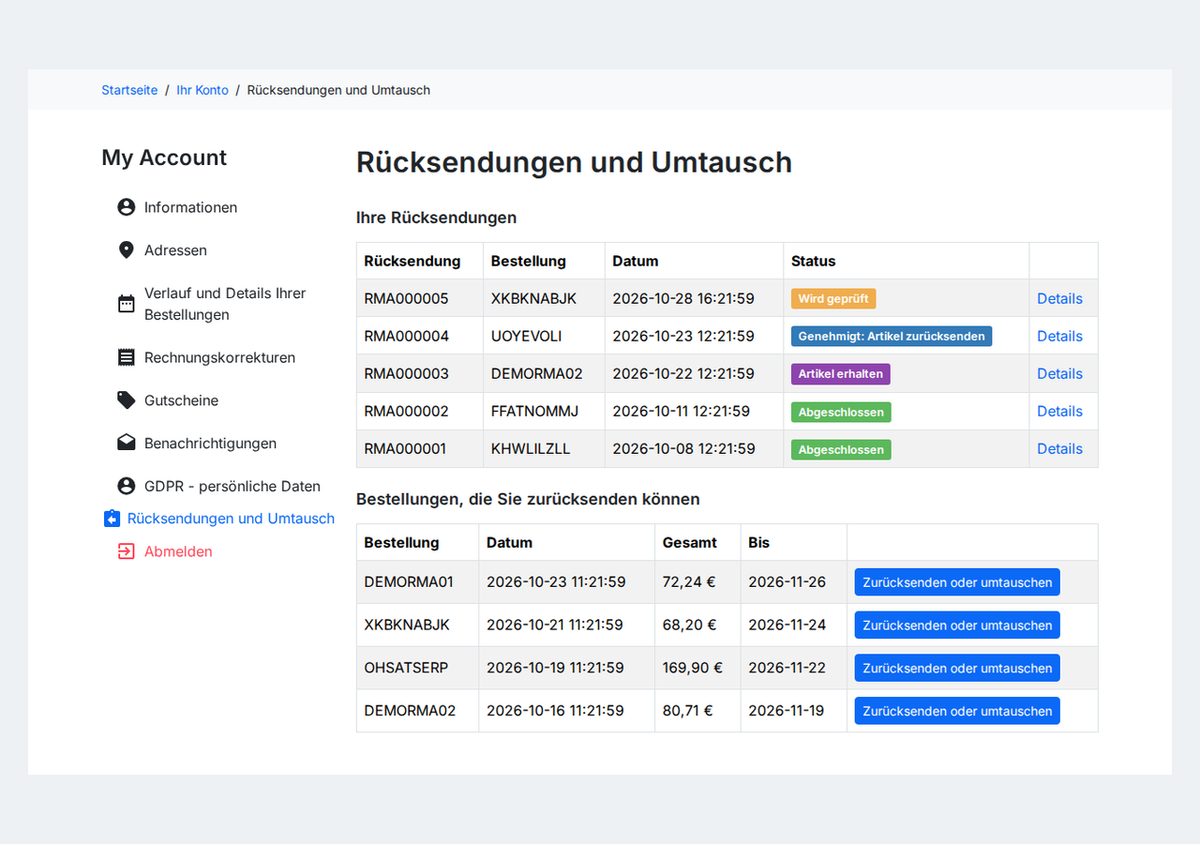Screen dimensions: 1200x844
Task: Click the RMA000005 return number
Action: (406, 298)
